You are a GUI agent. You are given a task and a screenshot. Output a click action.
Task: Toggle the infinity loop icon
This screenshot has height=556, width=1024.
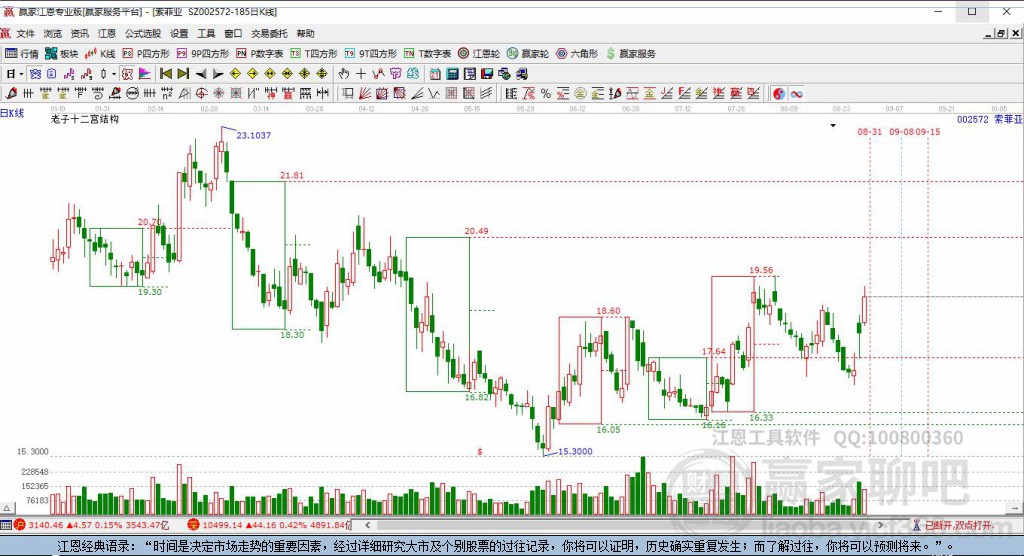796,93
